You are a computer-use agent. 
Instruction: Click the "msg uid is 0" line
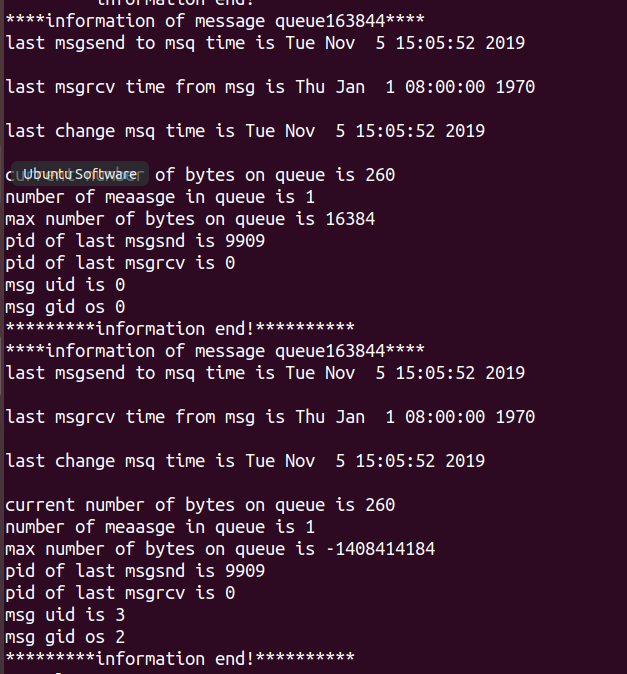pos(65,285)
